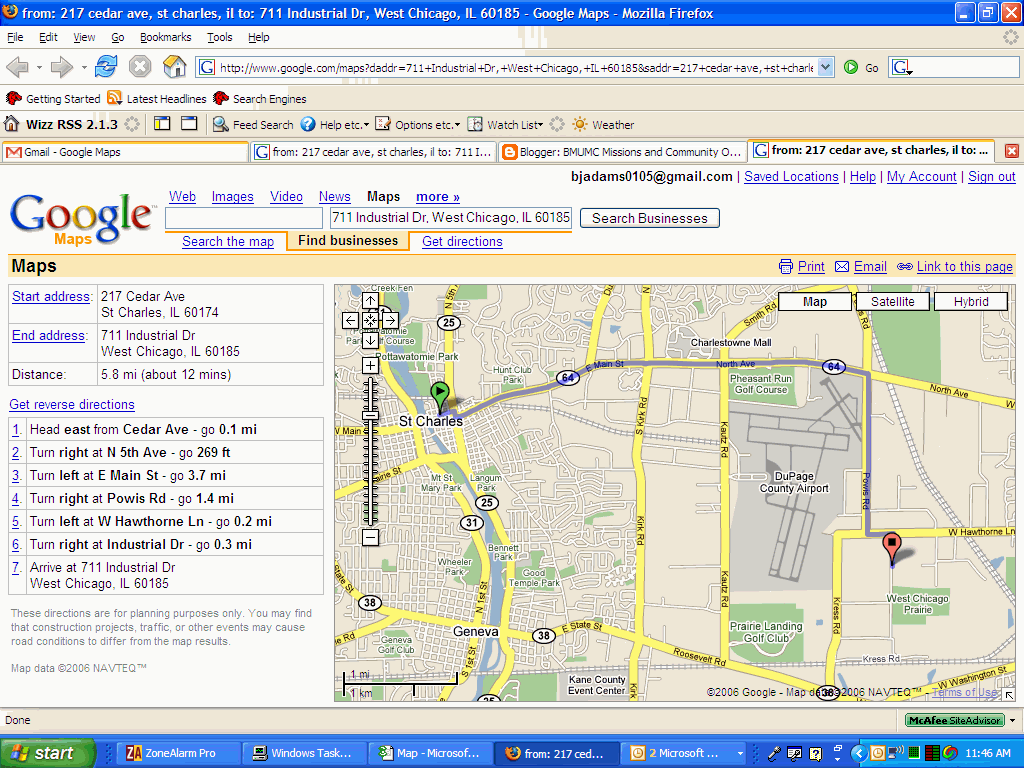Click the Email link
1024x768 pixels.
[x=870, y=266]
